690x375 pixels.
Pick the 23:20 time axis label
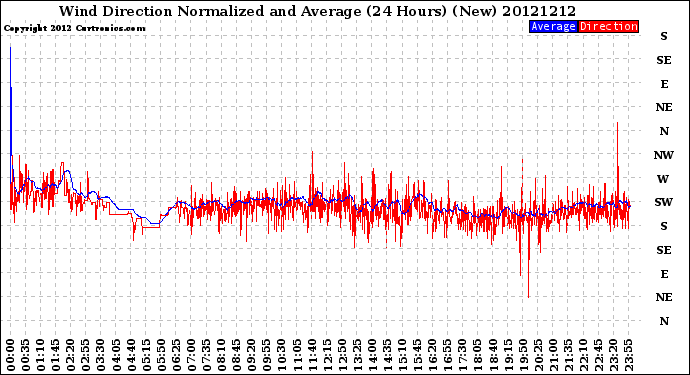pos(613,355)
